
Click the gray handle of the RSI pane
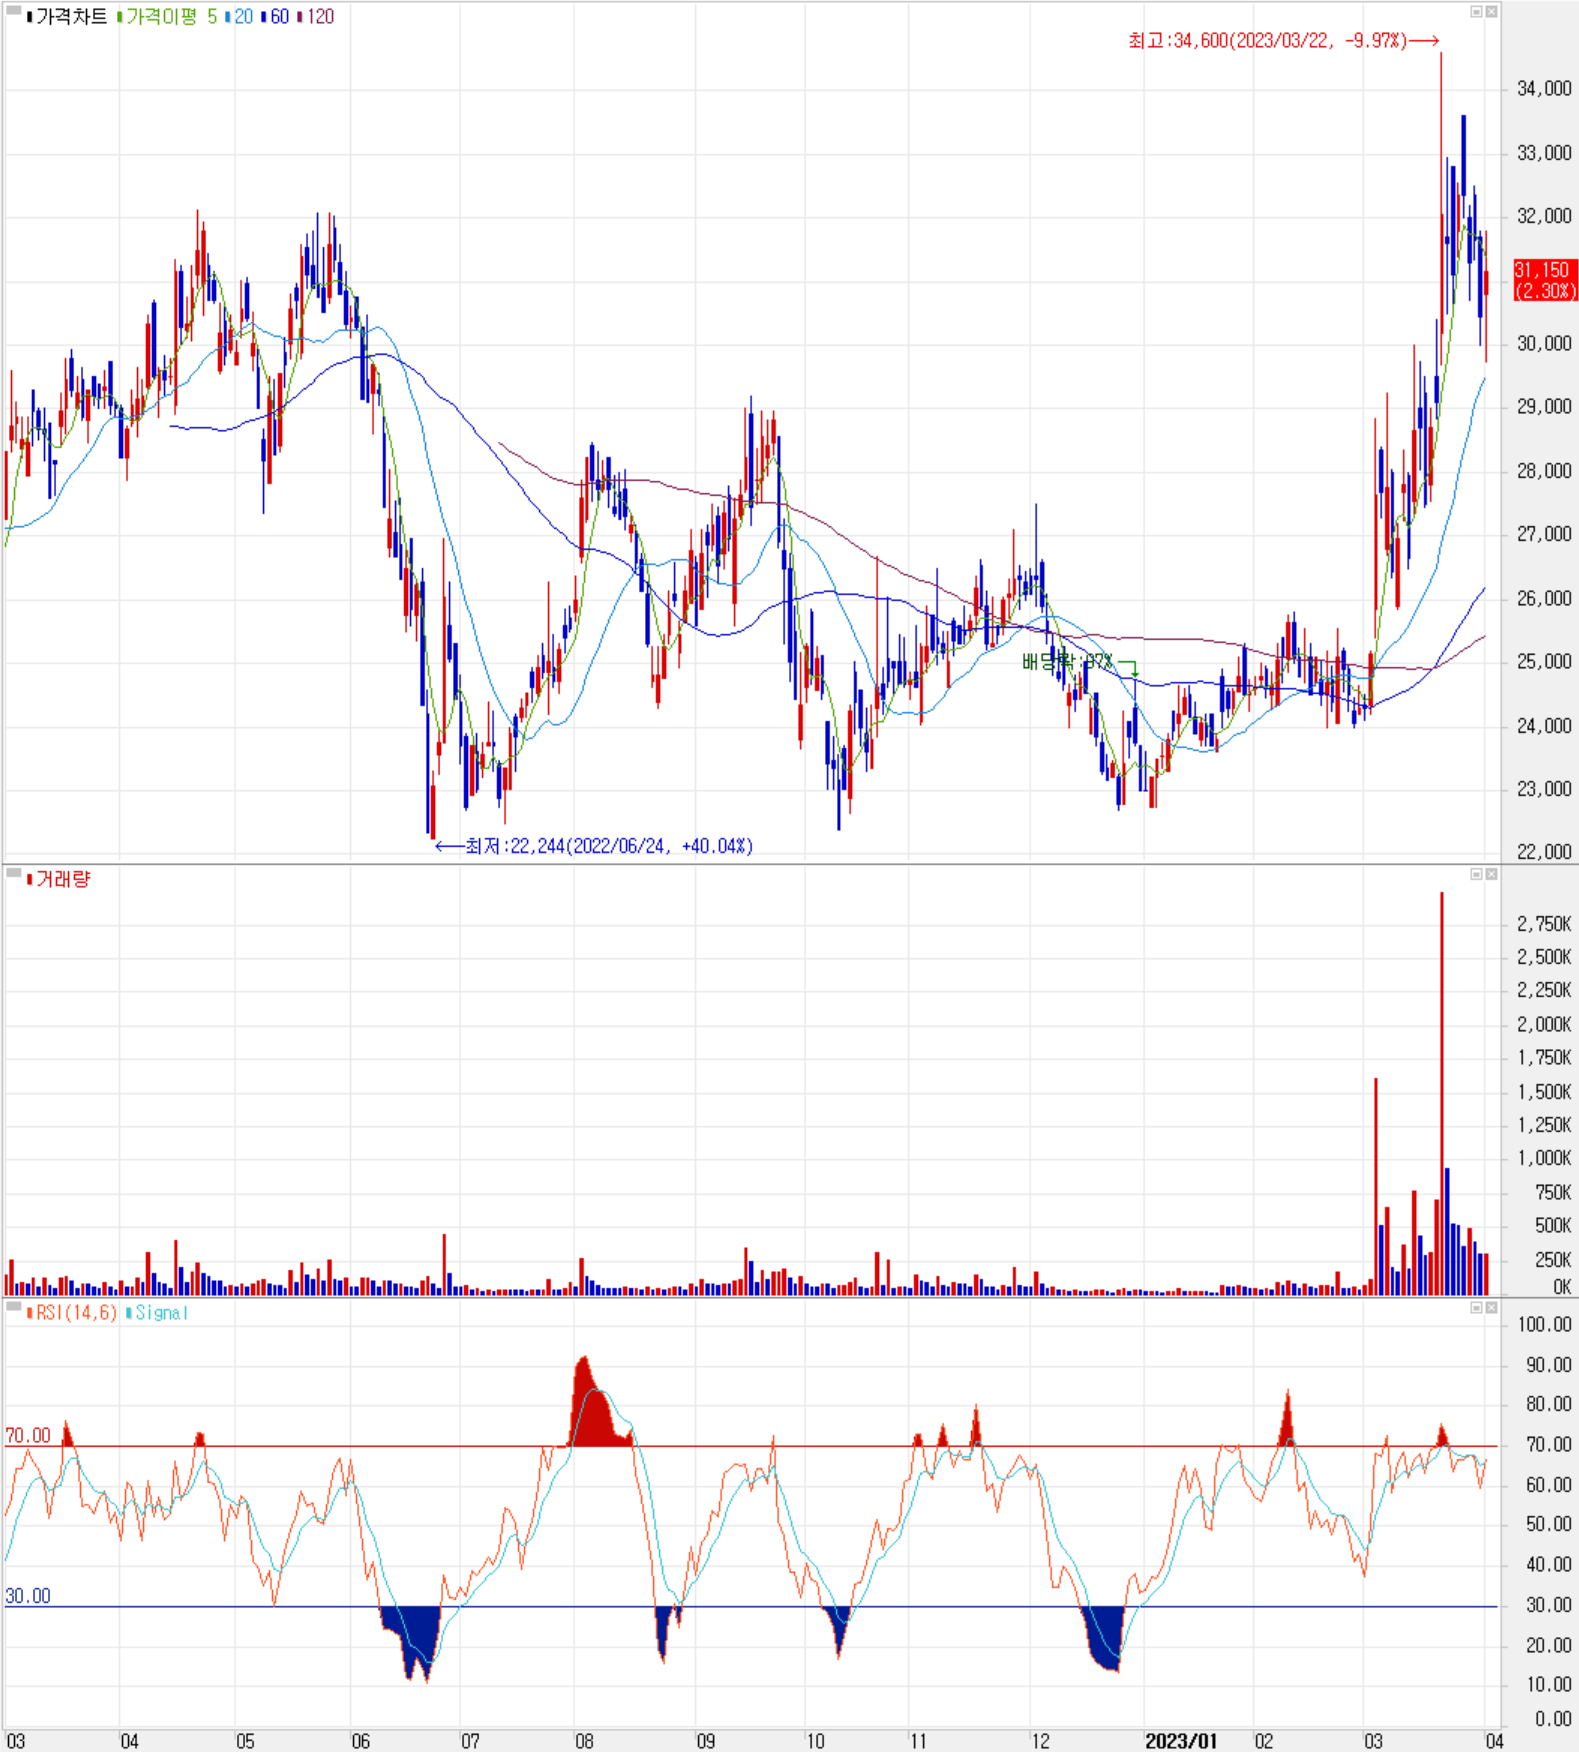[x=13, y=1307]
